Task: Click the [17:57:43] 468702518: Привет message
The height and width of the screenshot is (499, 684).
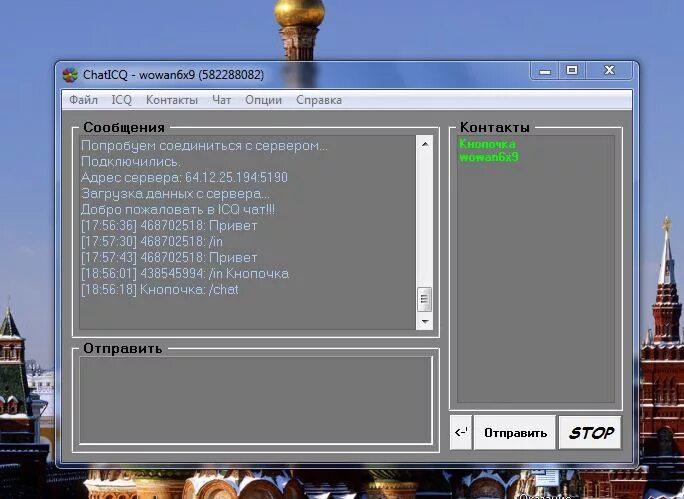Action: pos(169,257)
